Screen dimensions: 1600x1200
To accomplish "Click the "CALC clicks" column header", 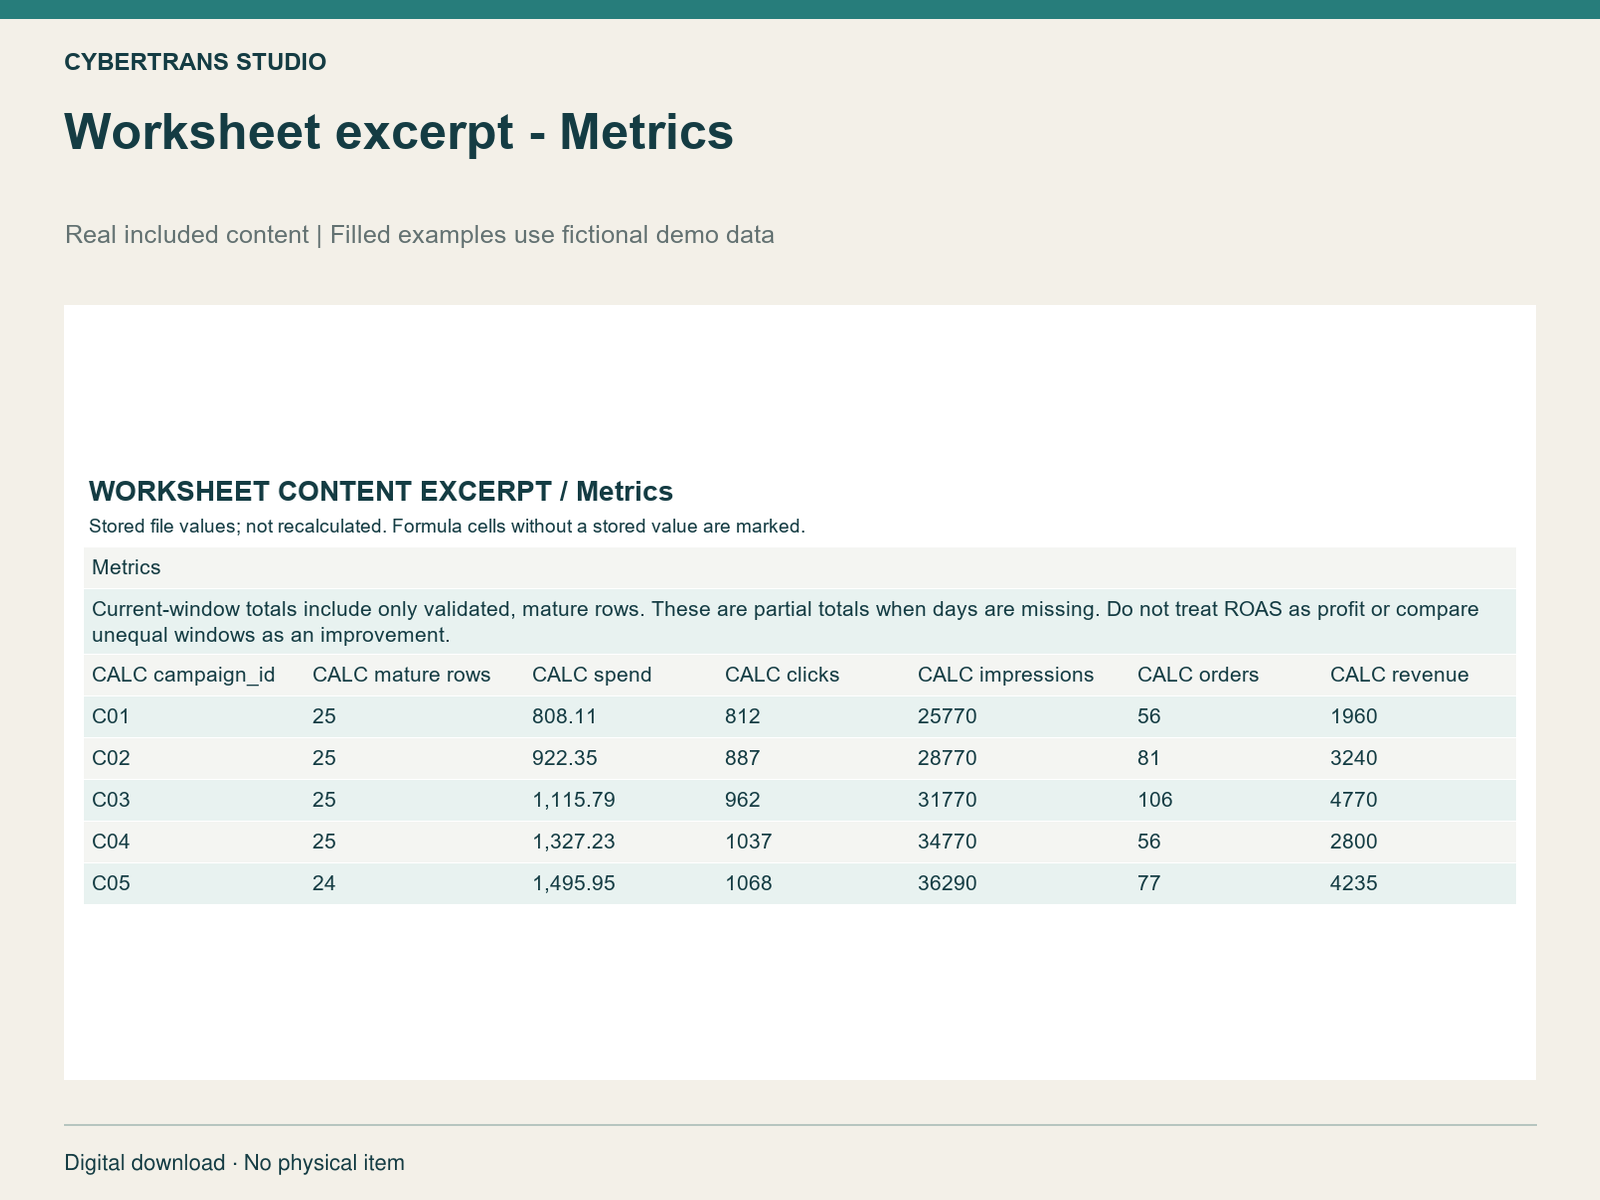I will 782,675.
